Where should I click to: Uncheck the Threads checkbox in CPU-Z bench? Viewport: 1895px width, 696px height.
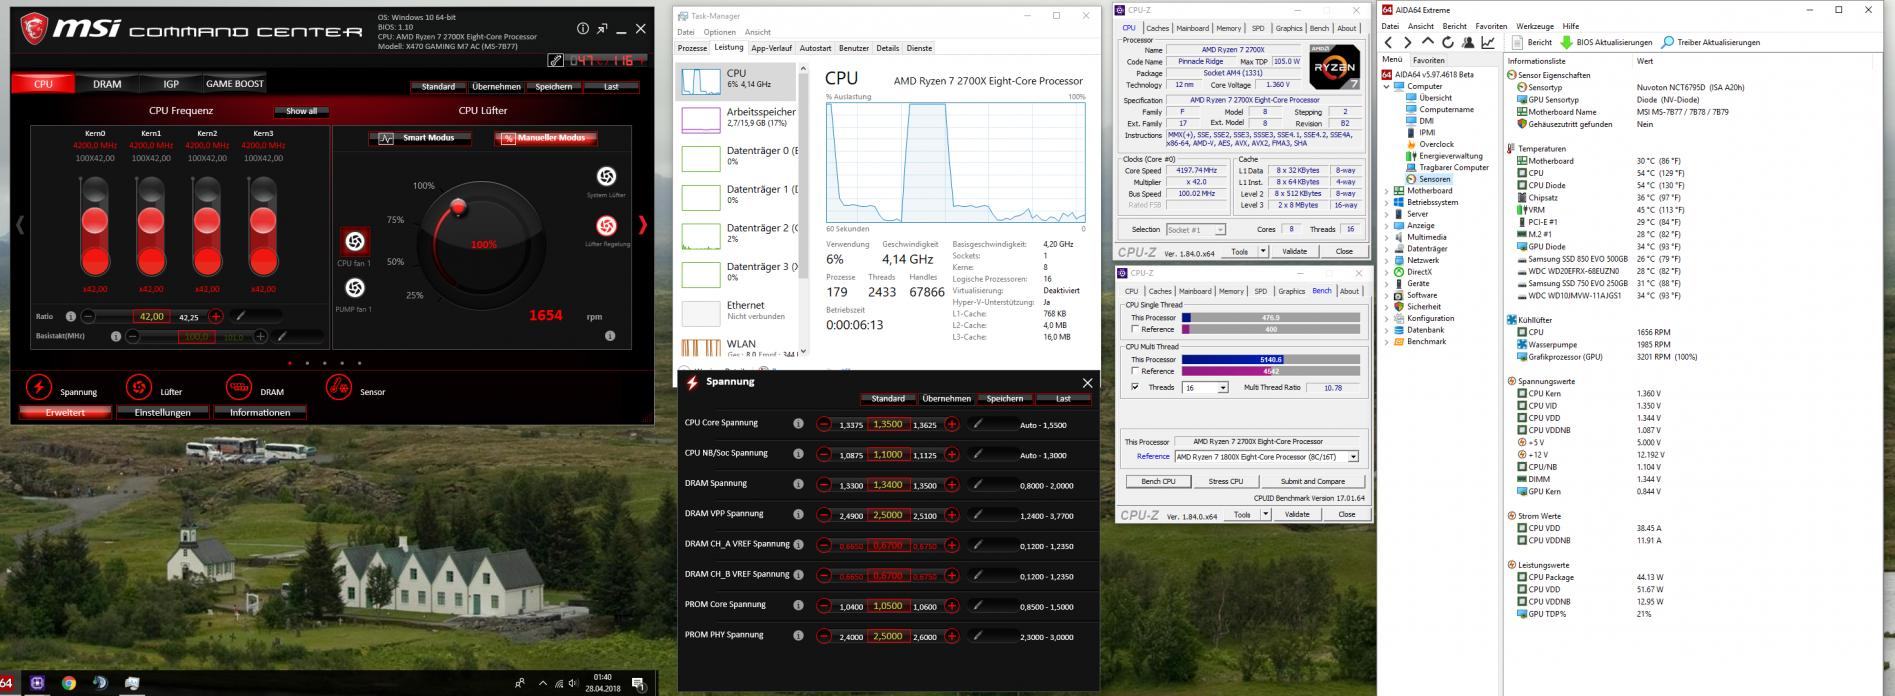(x=1135, y=387)
